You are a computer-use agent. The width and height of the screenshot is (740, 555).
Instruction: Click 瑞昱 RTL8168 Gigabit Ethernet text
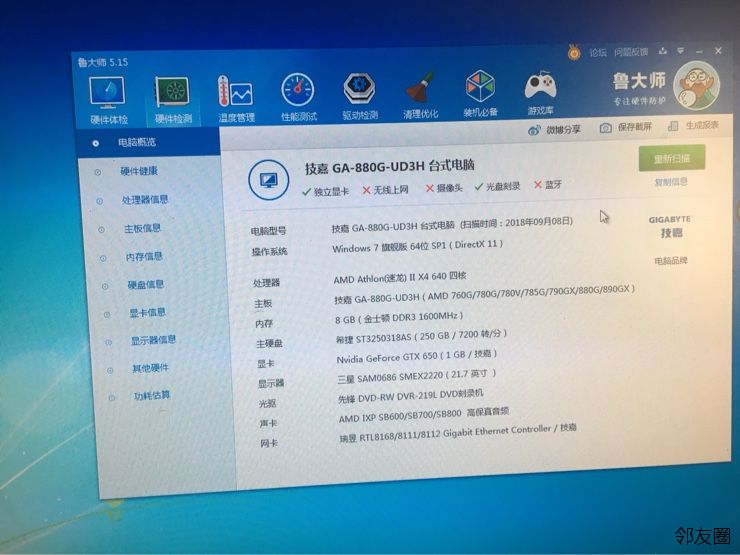(458, 433)
